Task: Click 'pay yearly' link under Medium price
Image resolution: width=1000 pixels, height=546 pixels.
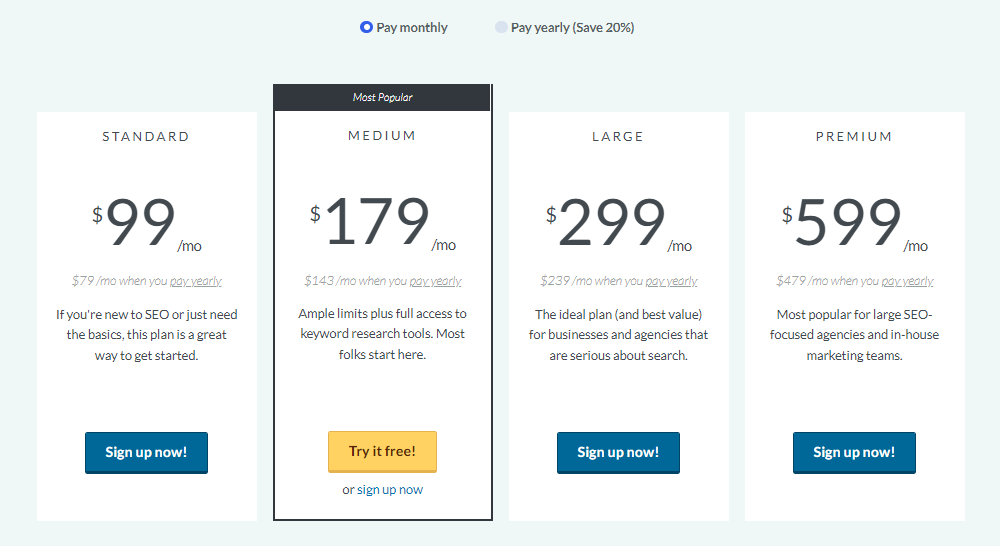Action: point(436,281)
